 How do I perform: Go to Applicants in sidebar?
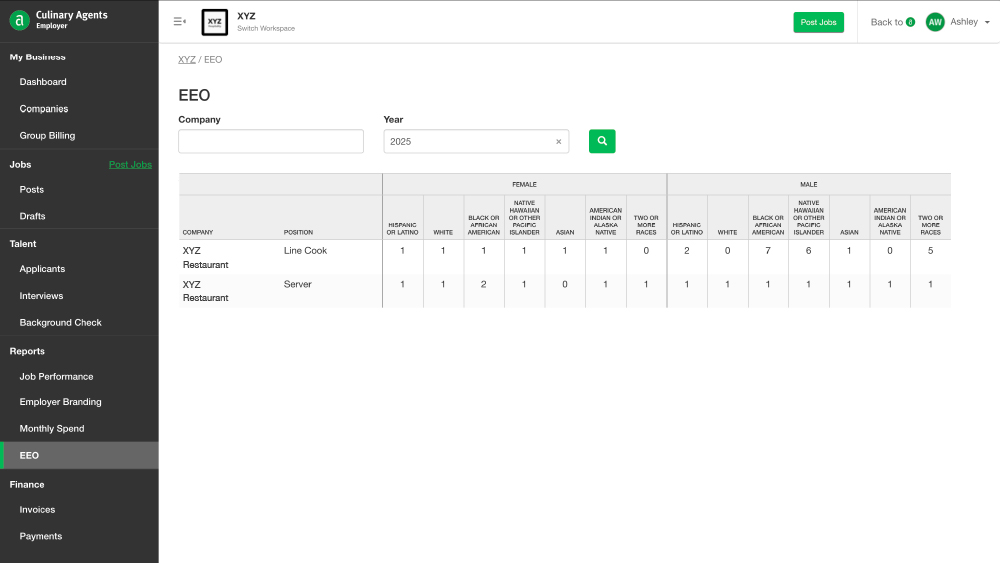pos(42,269)
